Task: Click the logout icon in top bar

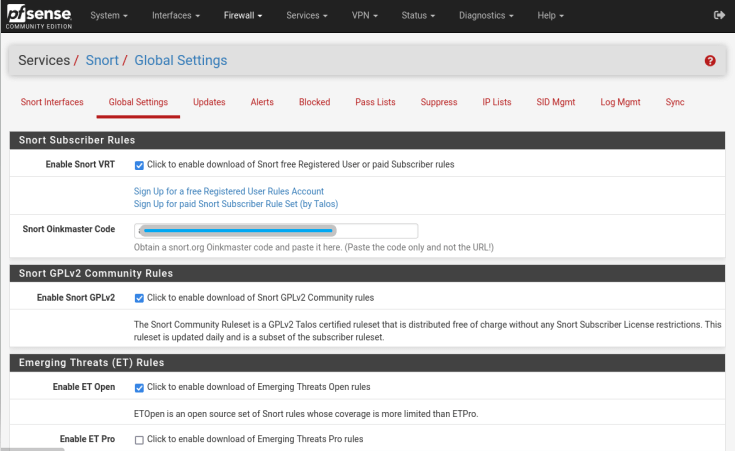Action: click(x=719, y=15)
